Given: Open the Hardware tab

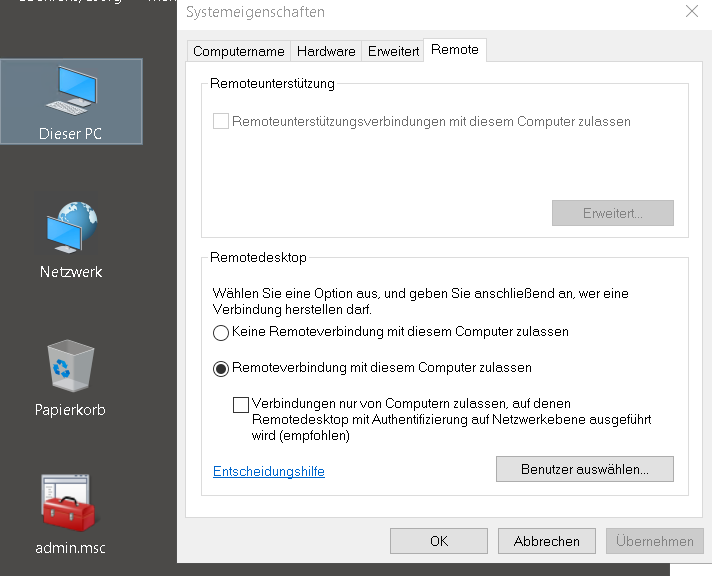Looking at the screenshot, I should click(x=326, y=51).
